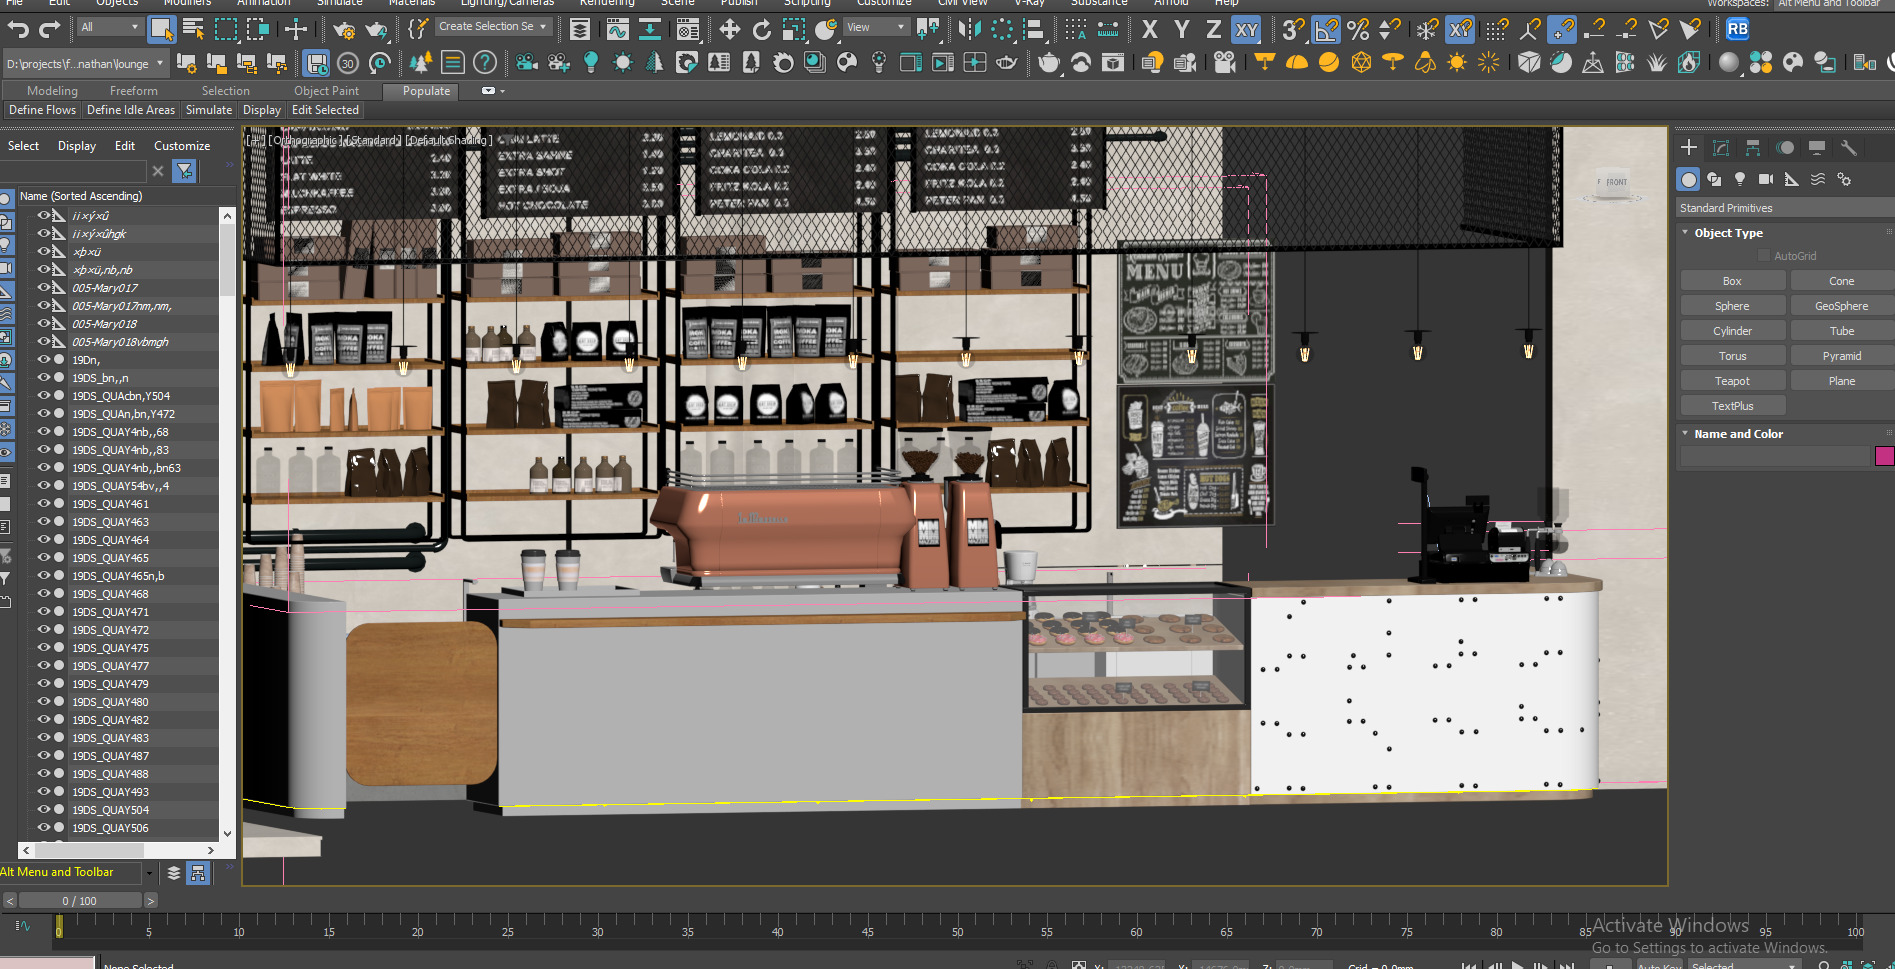Click the TextPlus button

[x=1732, y=406]
